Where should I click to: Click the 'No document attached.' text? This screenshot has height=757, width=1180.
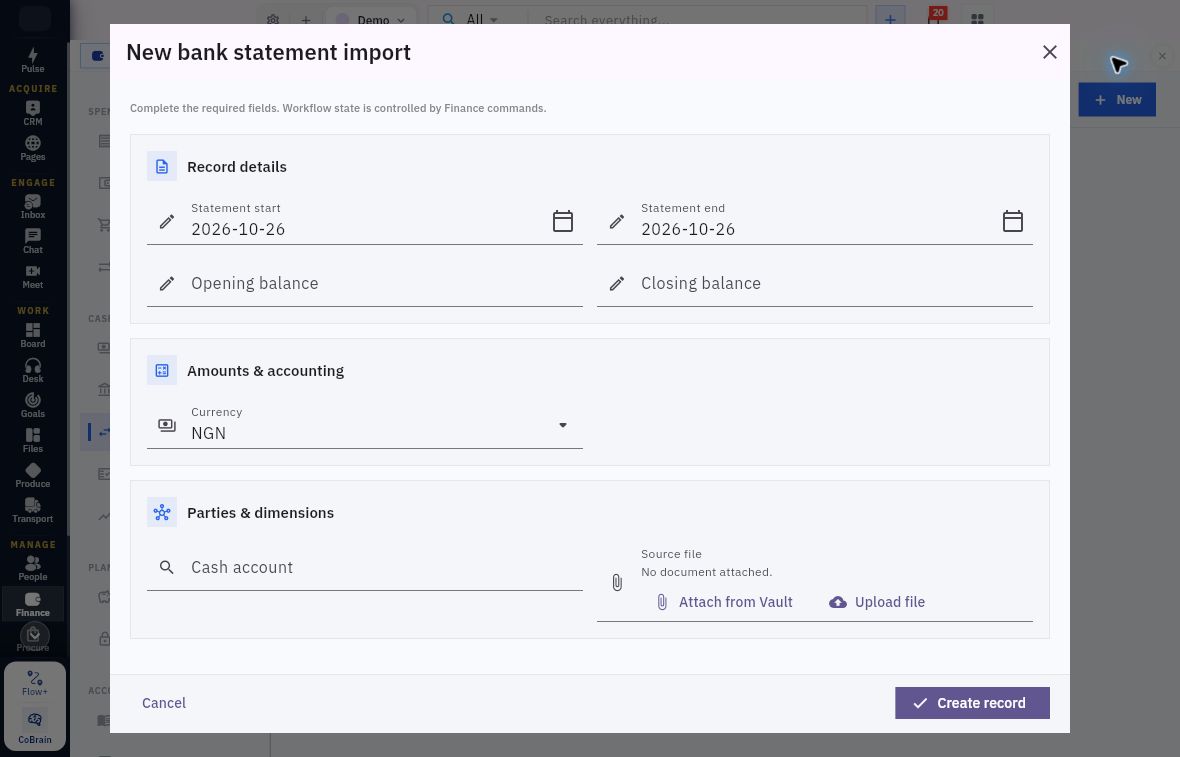[x=707, y=572]
